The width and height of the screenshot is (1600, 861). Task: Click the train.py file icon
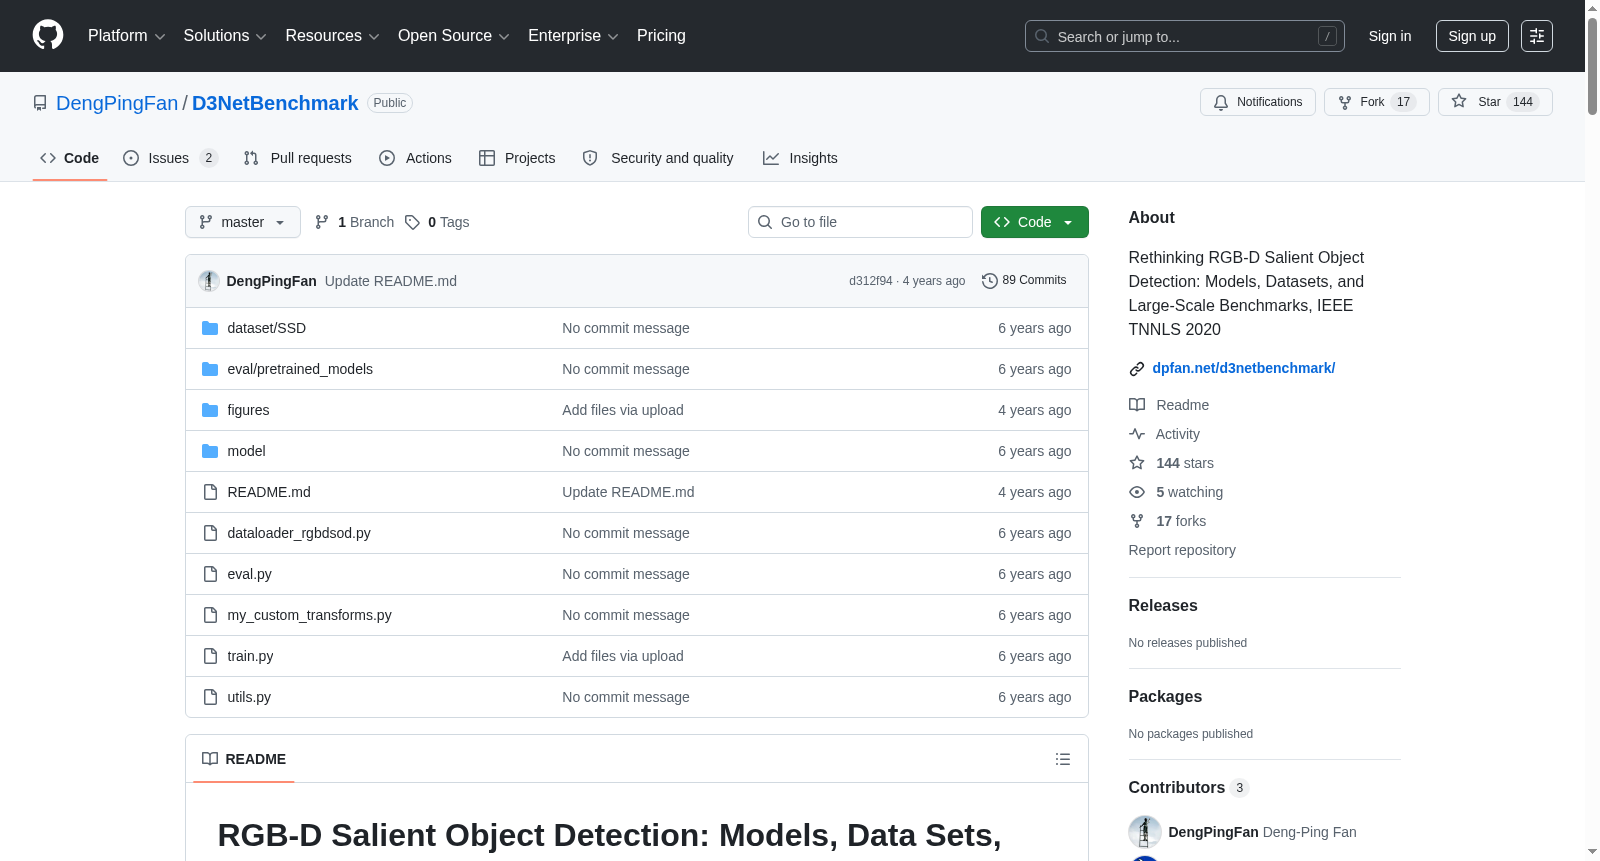click(x=210, y=656)
